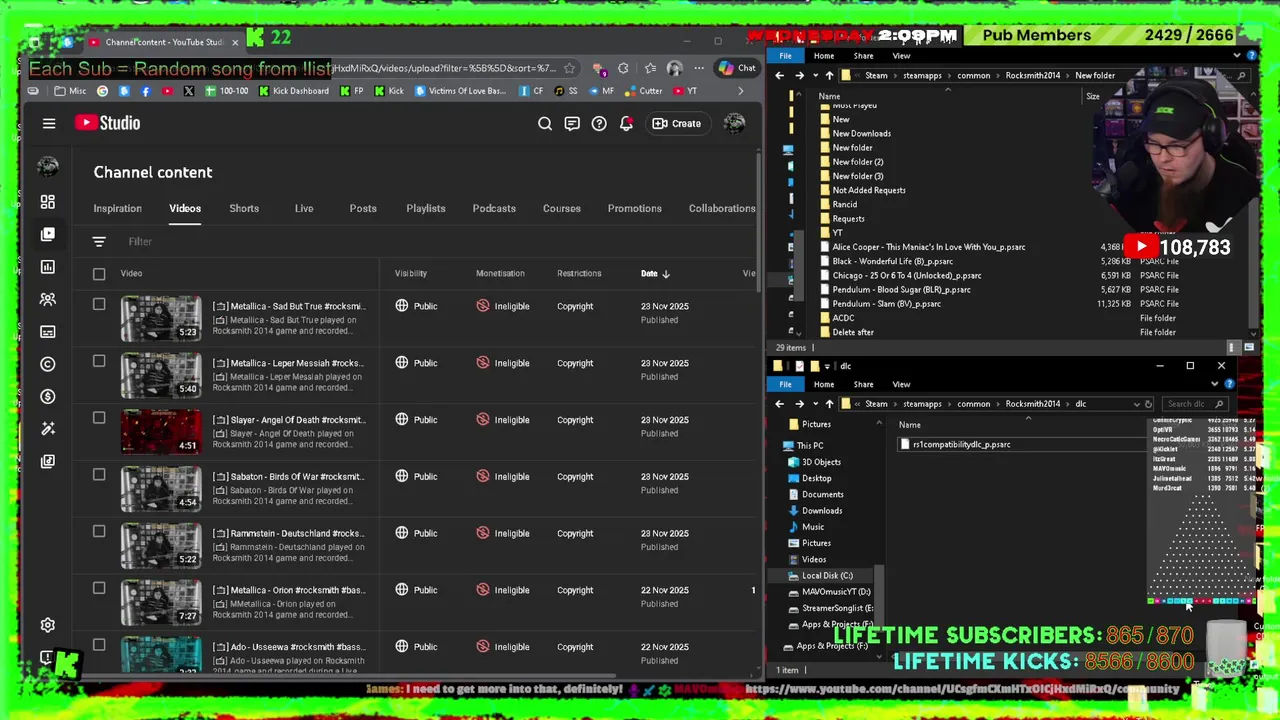Switch to the Podcasts tab
The width and height of the screenshot is (1280, 720).
click(494, 208)
